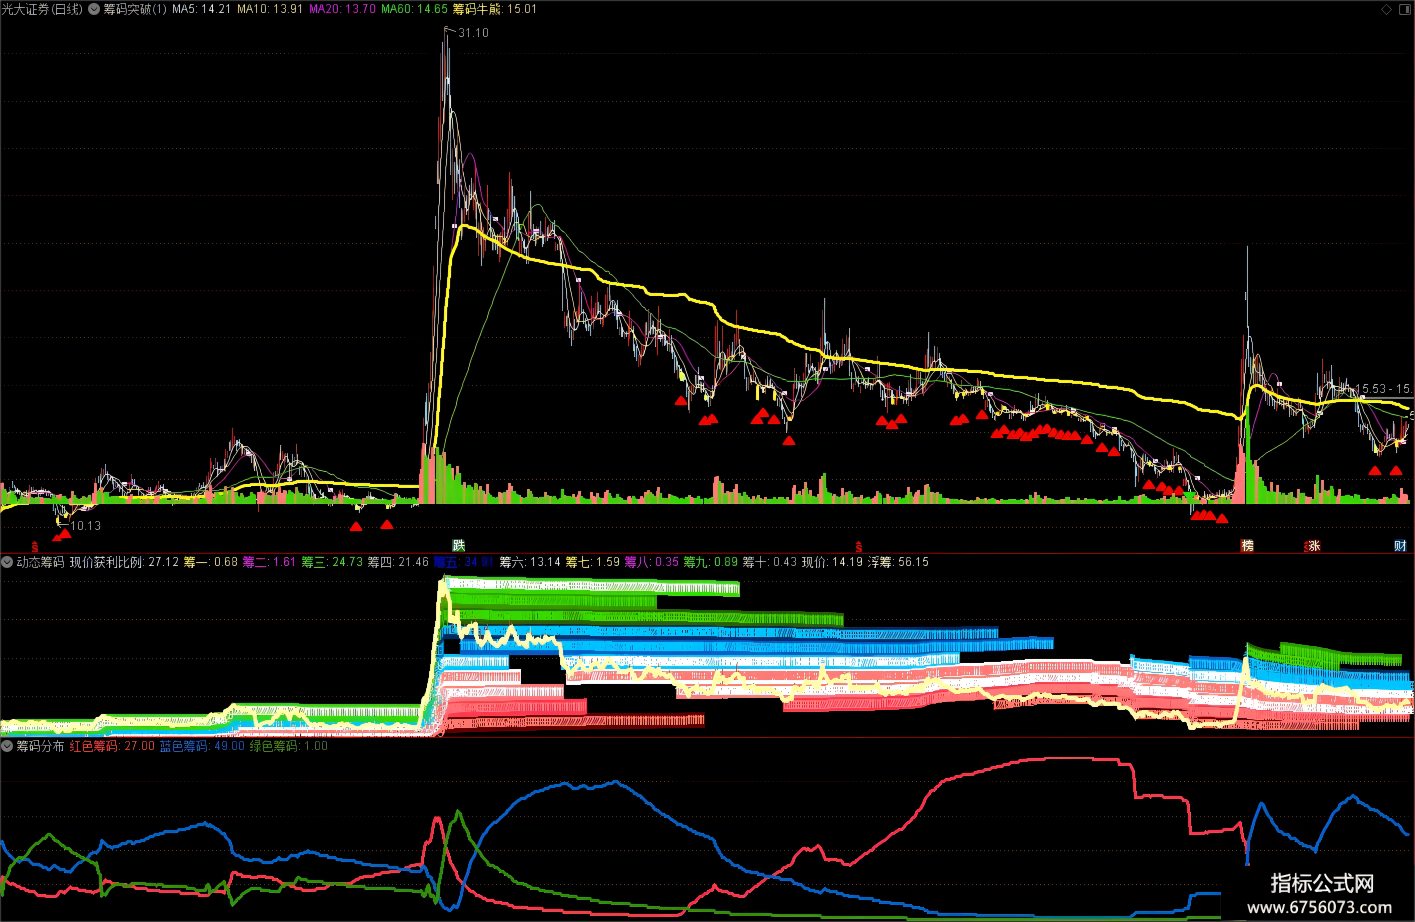The width and height of the screenshot is (1415, 922).
Task: Click the diamond icon at top right
Action: (1386, 9)
